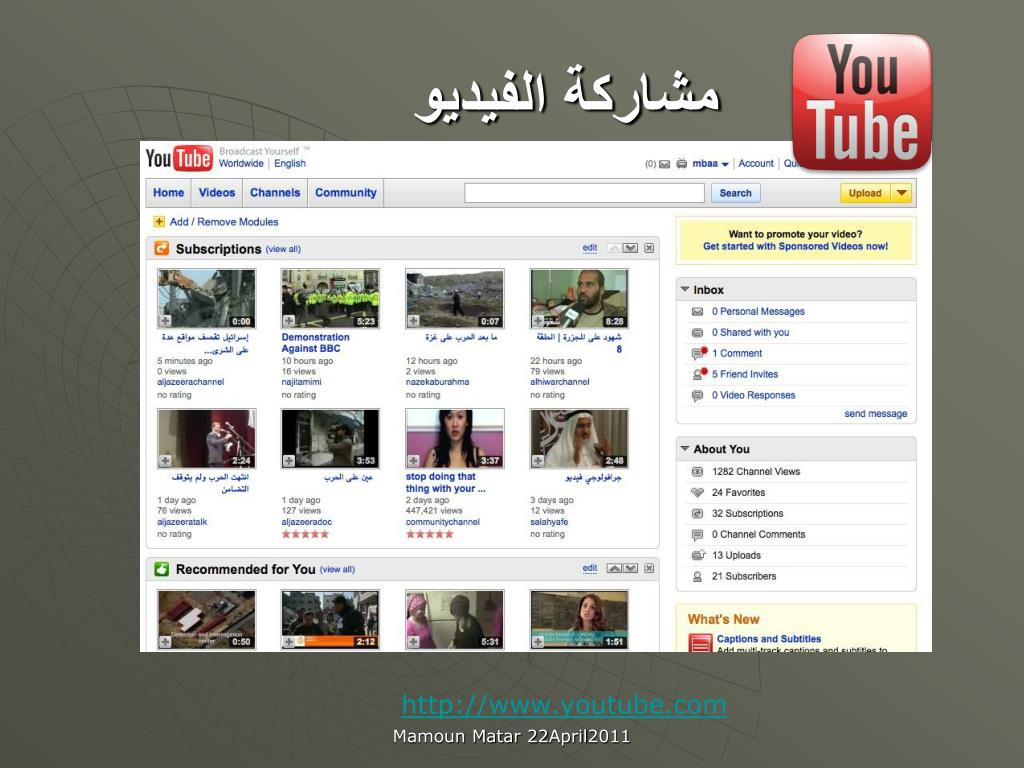Click the five-star rating under communitychannel
The width and height of the screenshot is (1024, 768).
coord(430,534)
